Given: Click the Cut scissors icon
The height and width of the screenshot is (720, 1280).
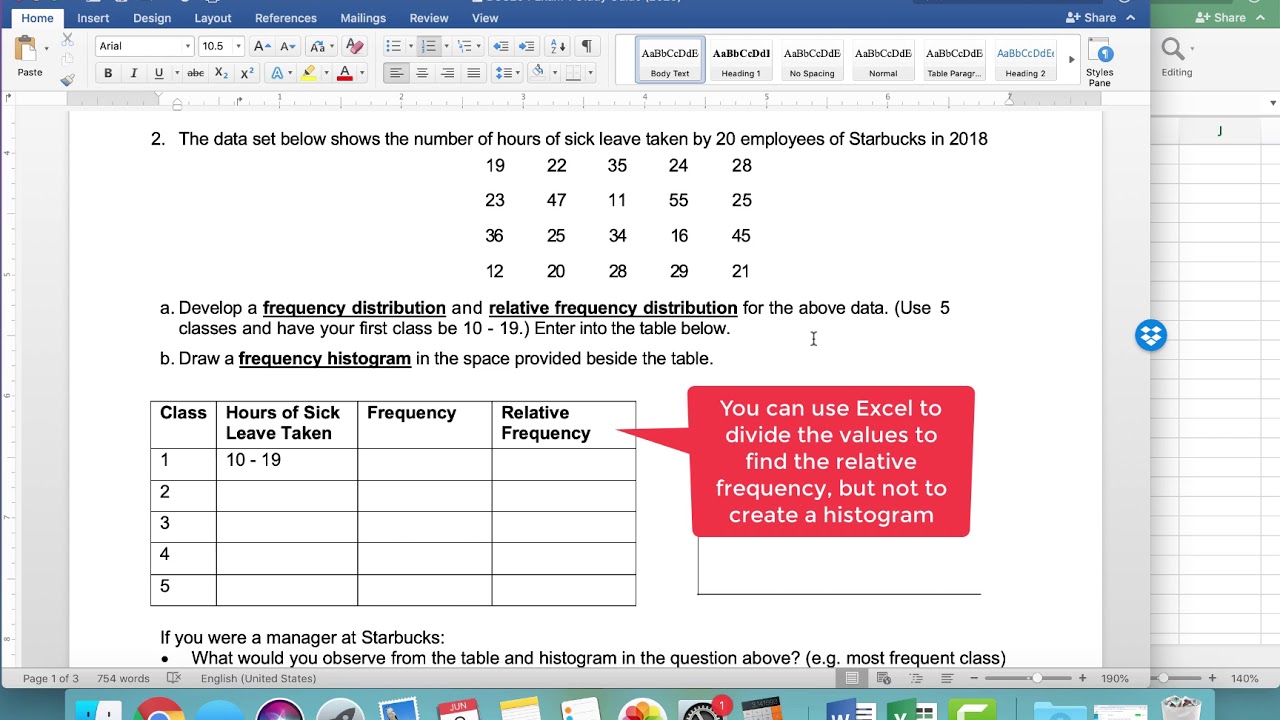Looking at the screenshot, I should [x=67, y=39].
